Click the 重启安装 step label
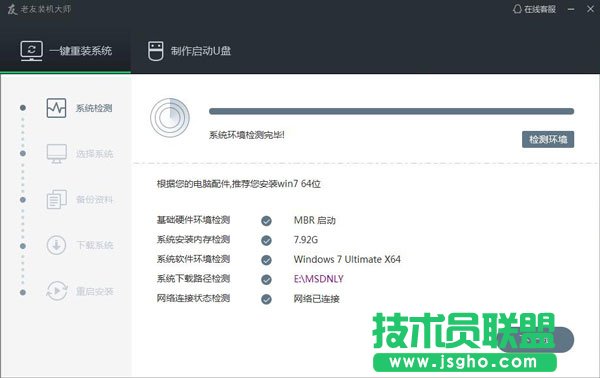600x378 pixels. point(95,292)
